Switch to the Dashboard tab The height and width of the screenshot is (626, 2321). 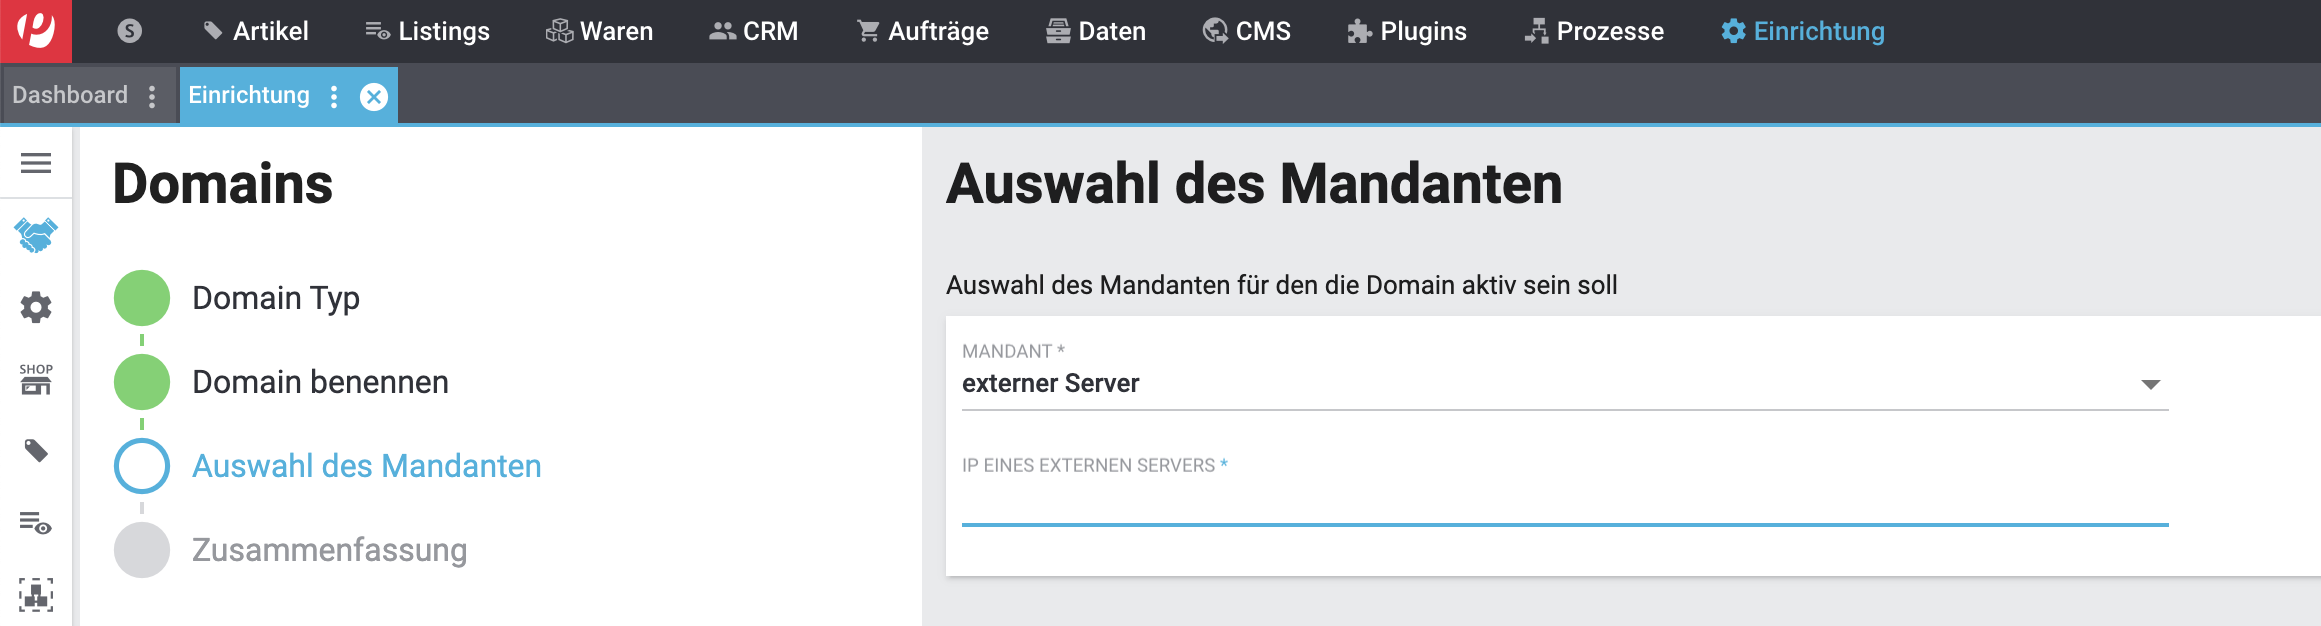click(70, 95)
